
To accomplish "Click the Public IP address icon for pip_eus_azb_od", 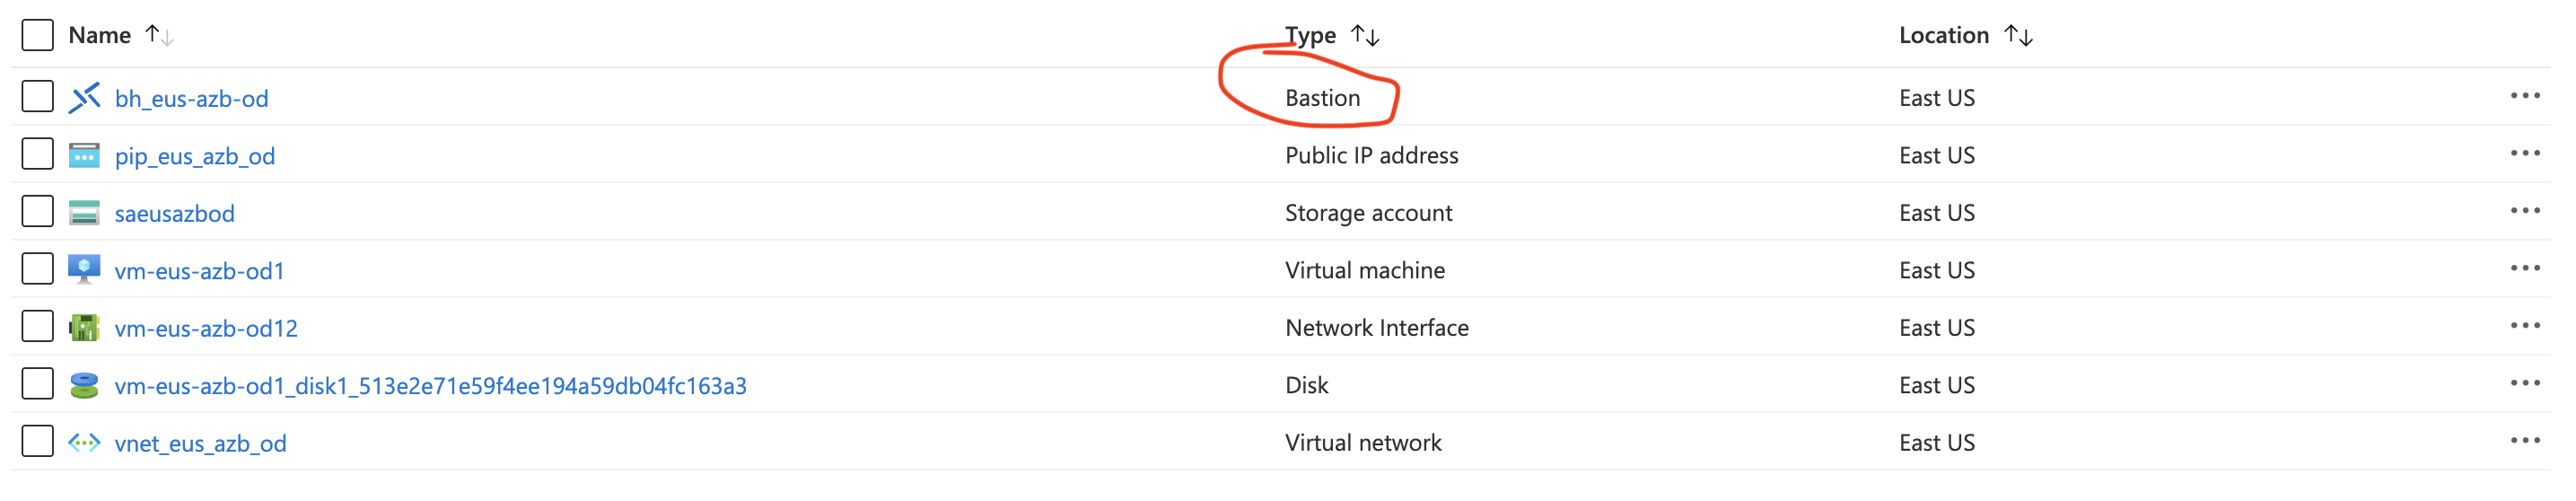I will click(84, 155).
